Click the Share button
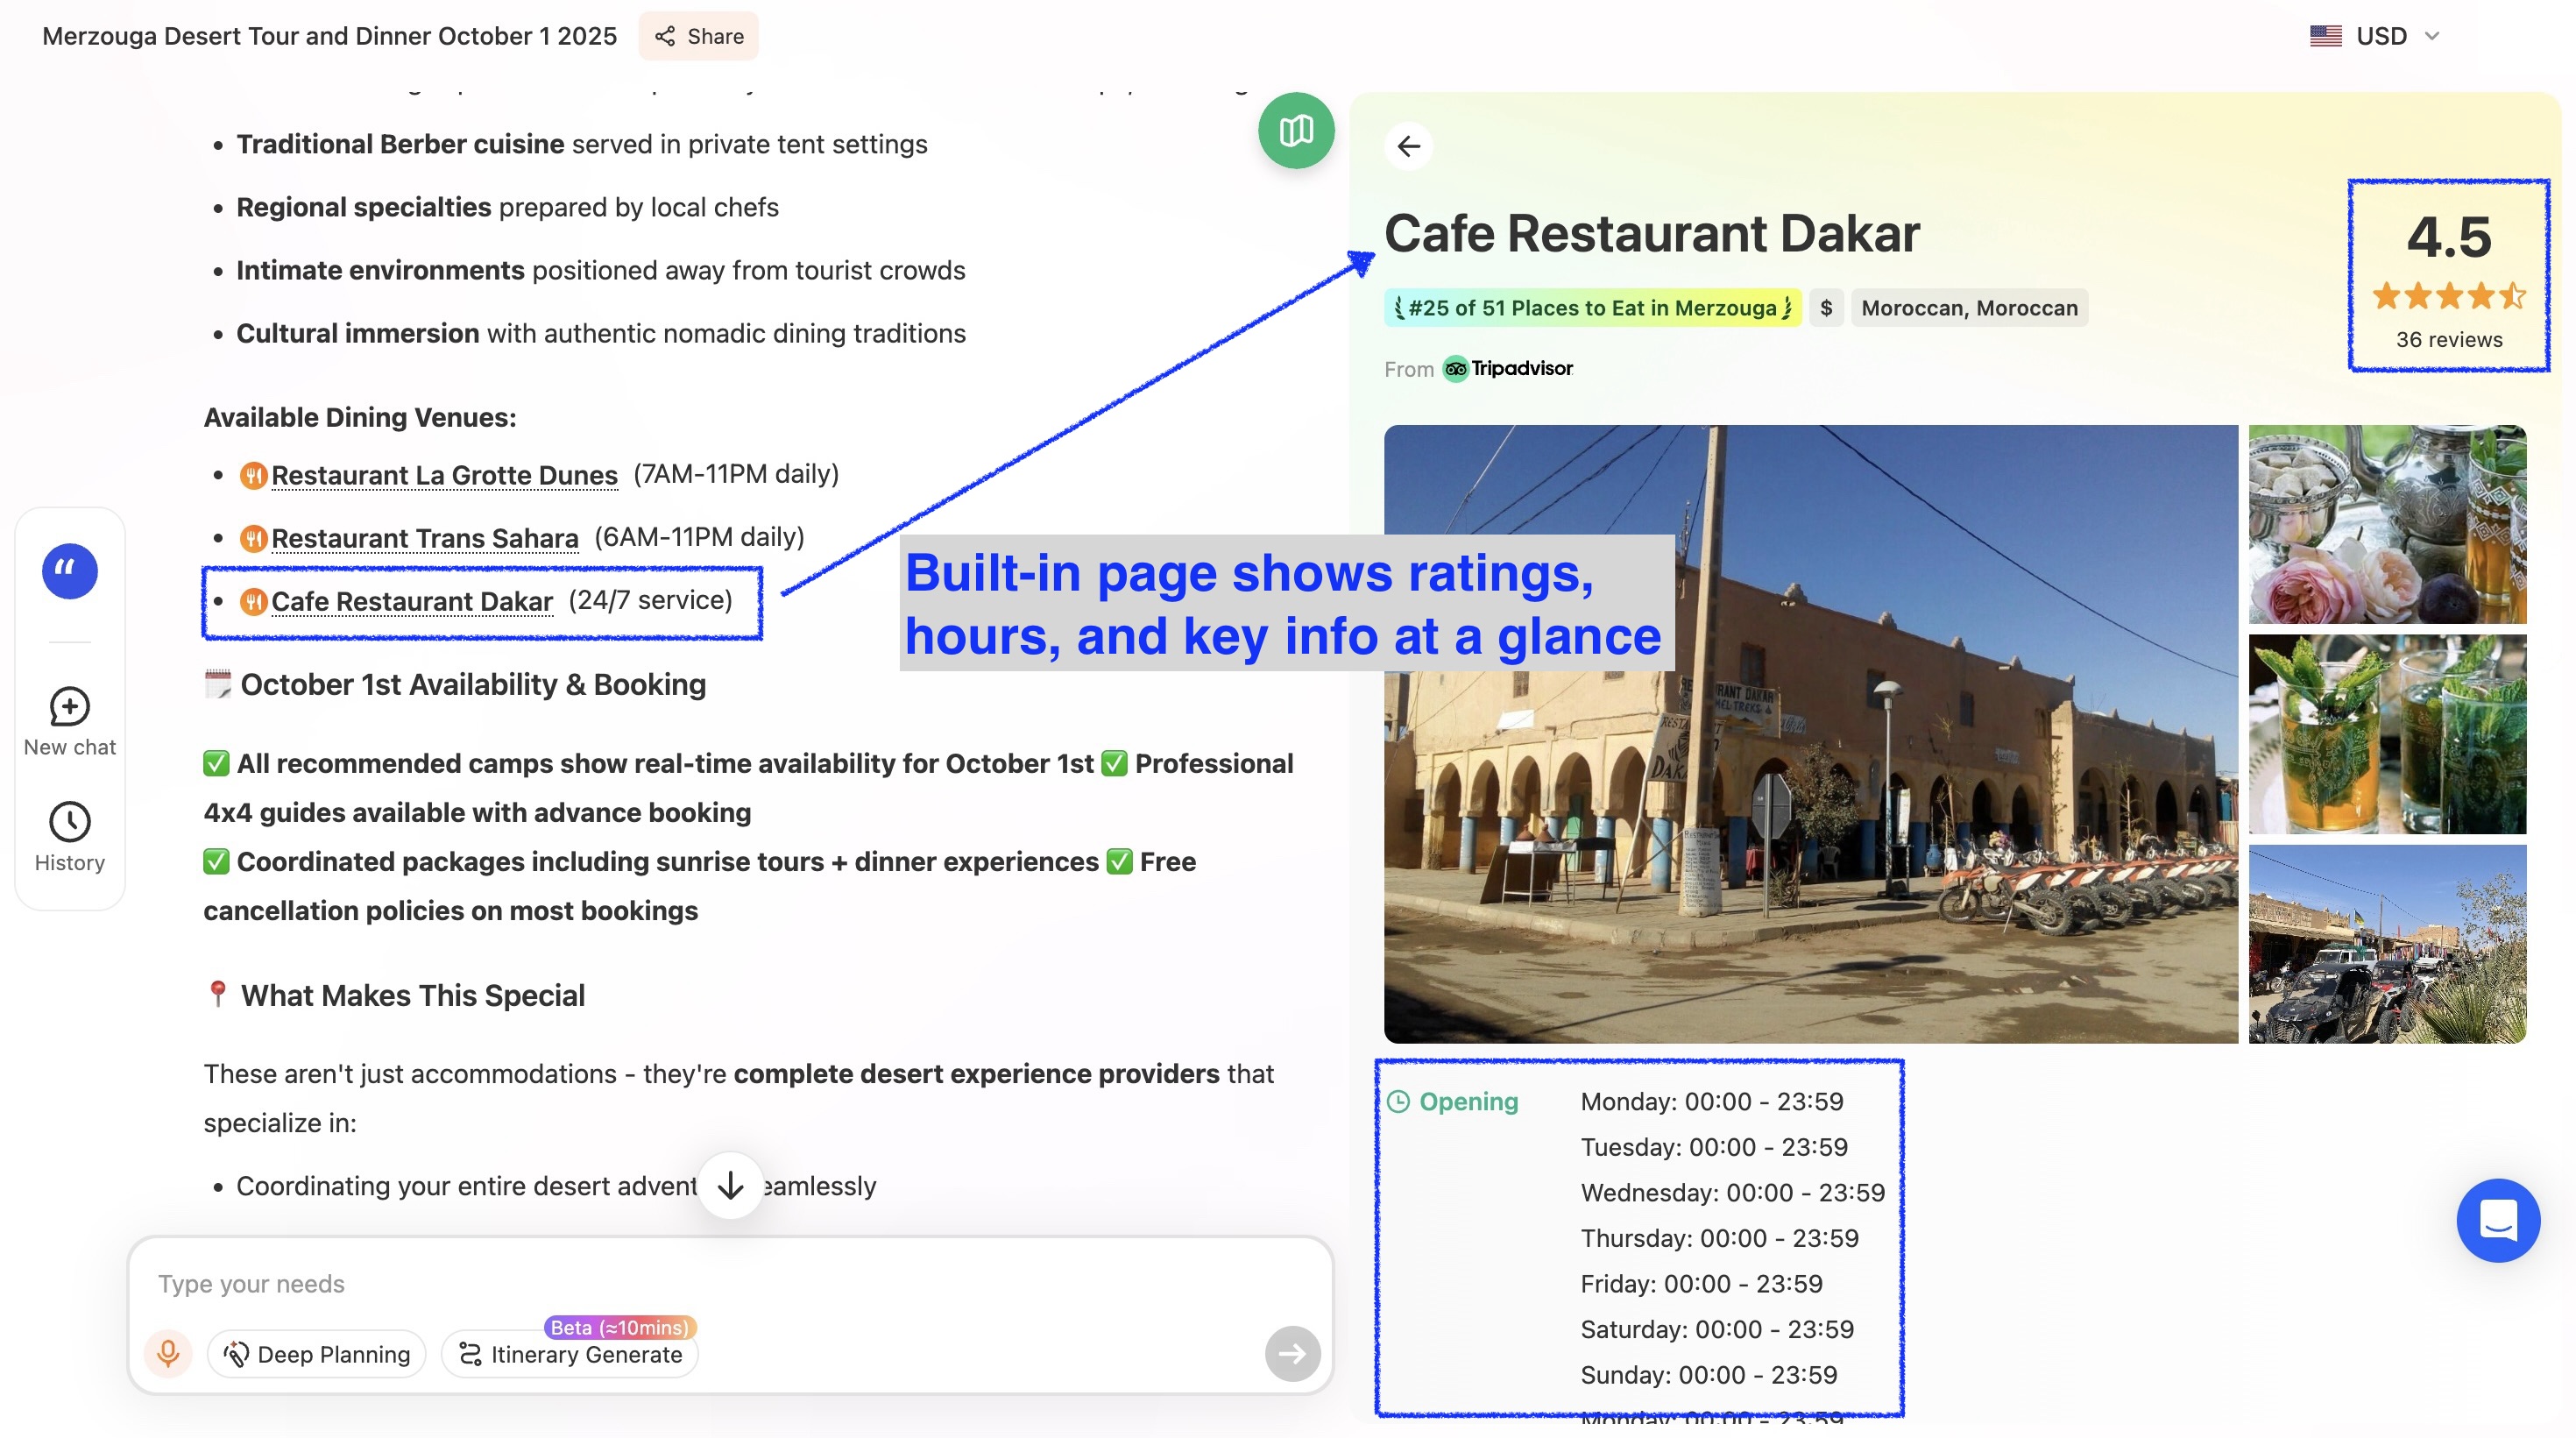 pos(698,36)
